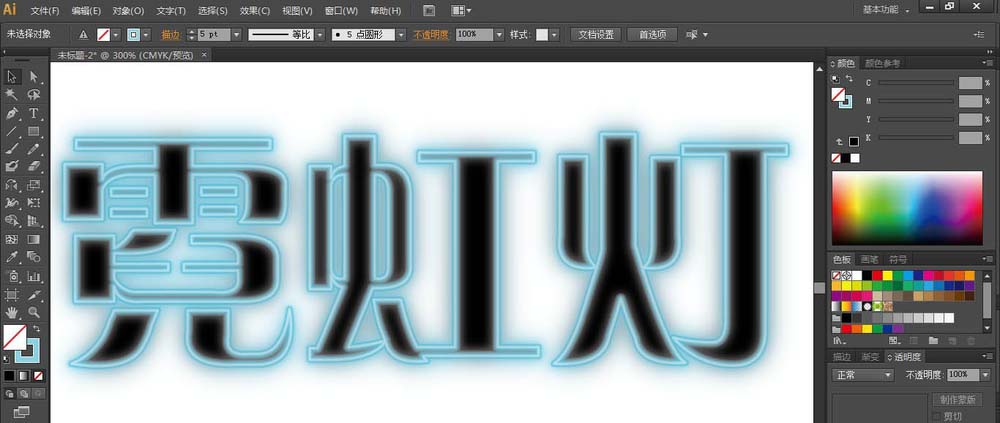
Task: Open stroke color dropdown in control bar
Action: coord(147,34)
